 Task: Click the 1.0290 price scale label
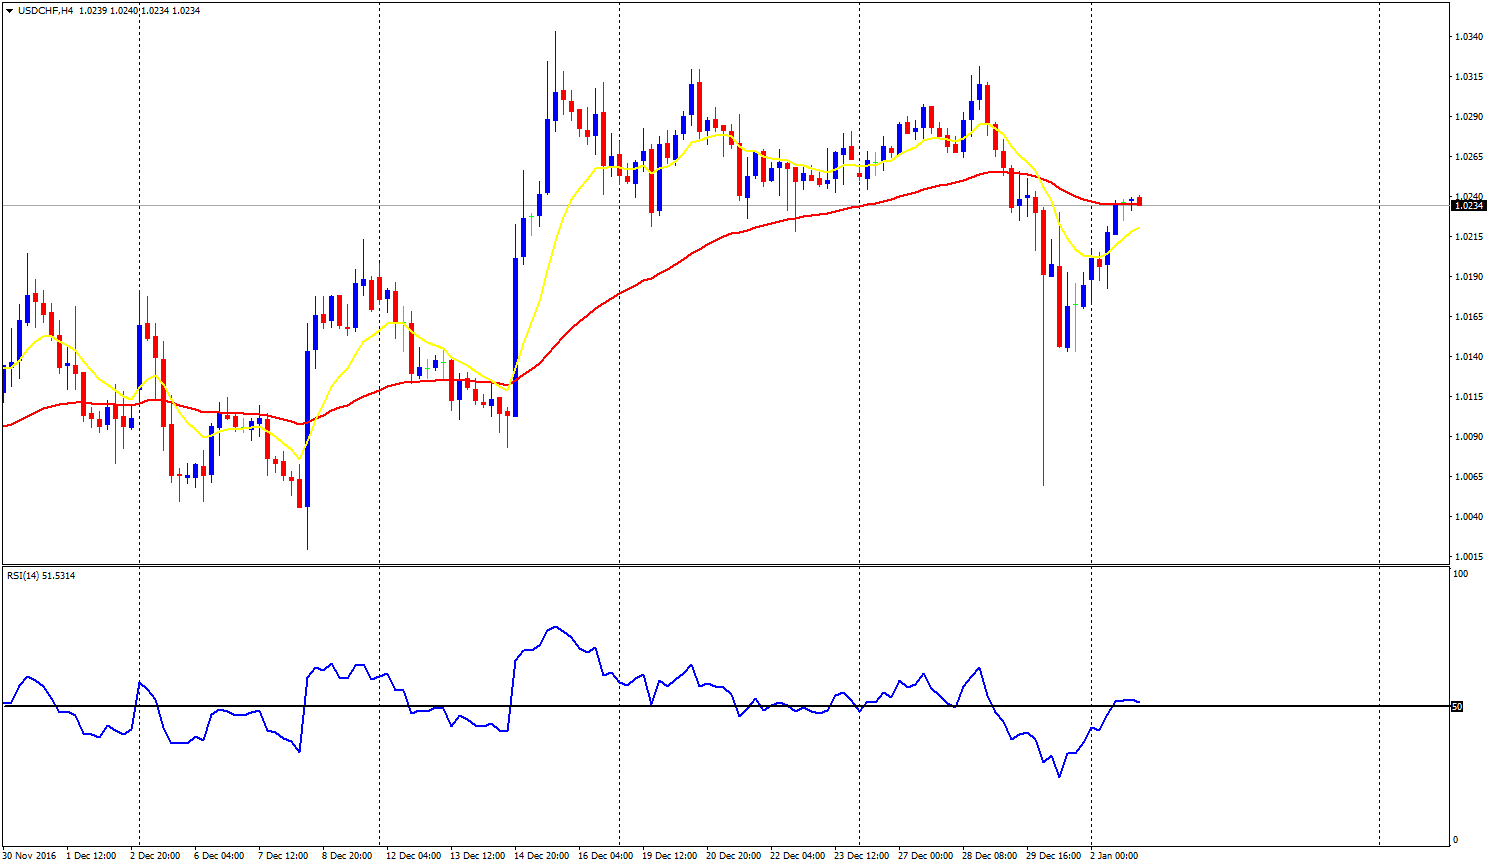point(1468,117)
